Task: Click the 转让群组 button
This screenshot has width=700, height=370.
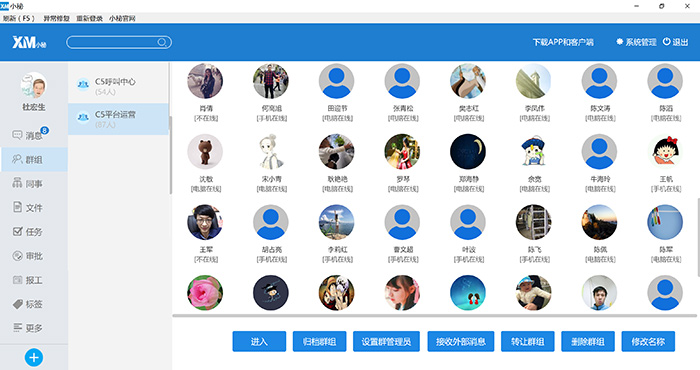Action: coord(528,341)
